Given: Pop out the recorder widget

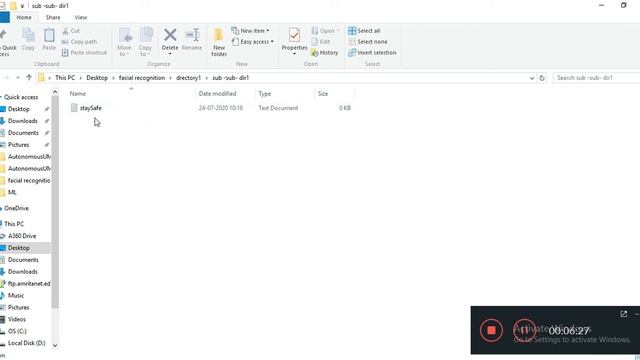Looking at the screenshot, I should [x=624, y=314].
